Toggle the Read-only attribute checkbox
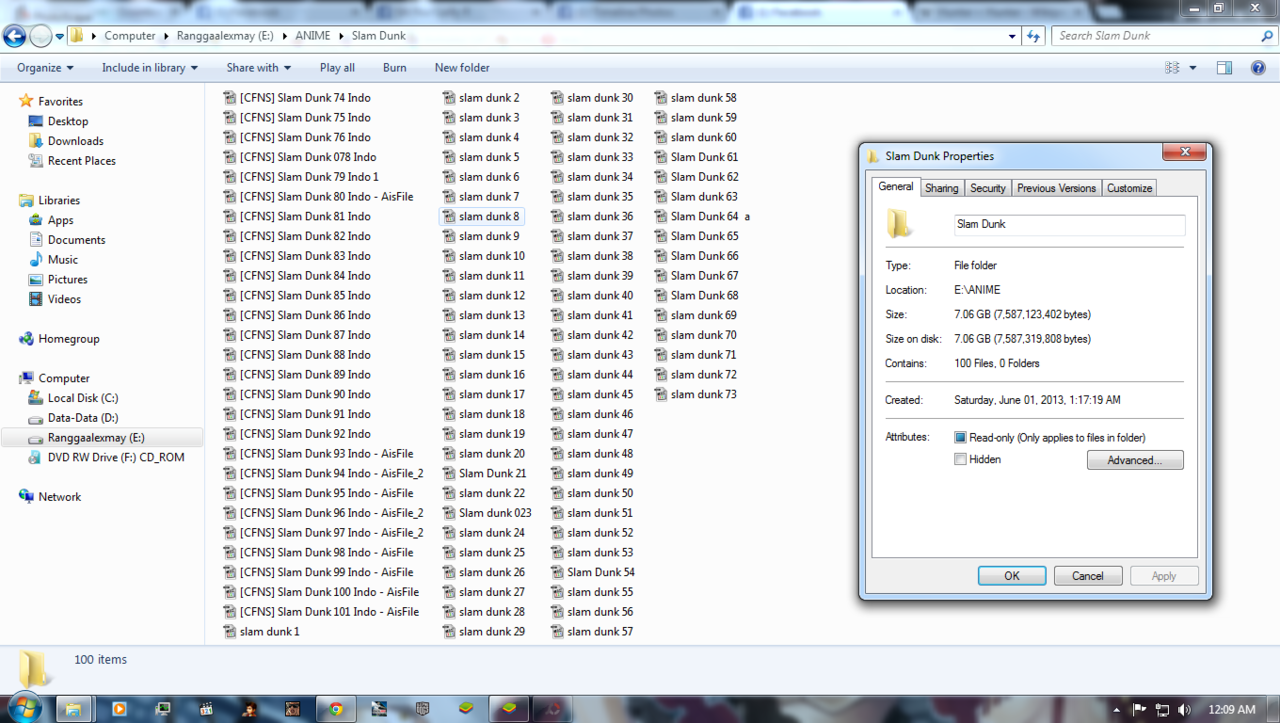1280x723 pixels. click(960, 438)
